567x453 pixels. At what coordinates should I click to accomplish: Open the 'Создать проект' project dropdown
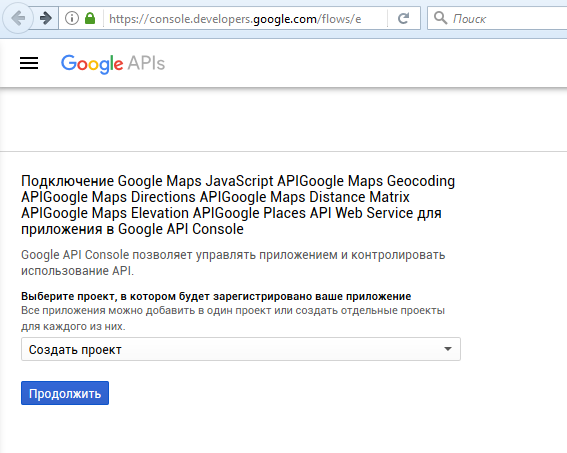tap(241, 349)
